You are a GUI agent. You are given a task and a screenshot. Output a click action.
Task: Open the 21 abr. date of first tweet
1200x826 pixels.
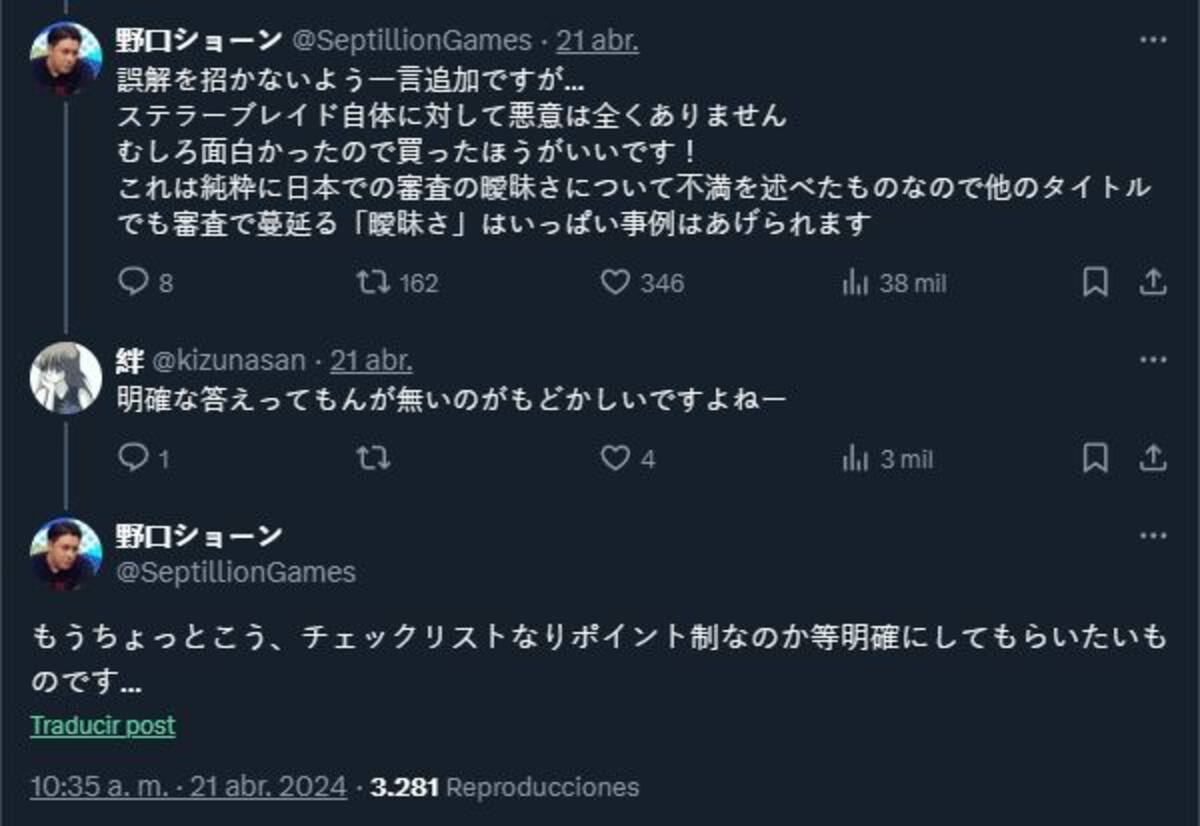pos(597,40)
